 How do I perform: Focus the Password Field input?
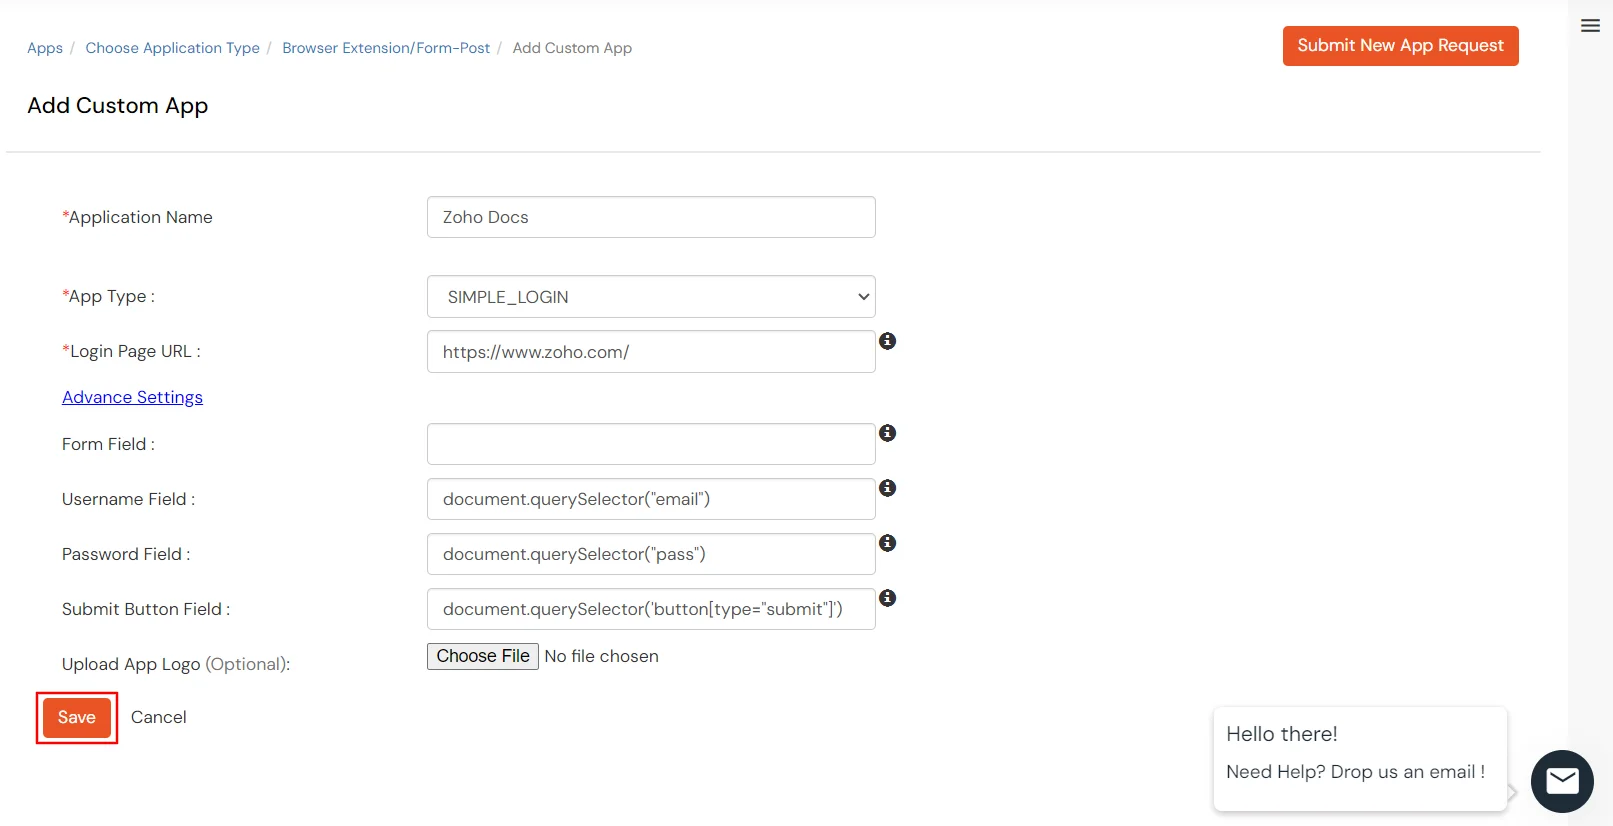click(x=651, y=554)
